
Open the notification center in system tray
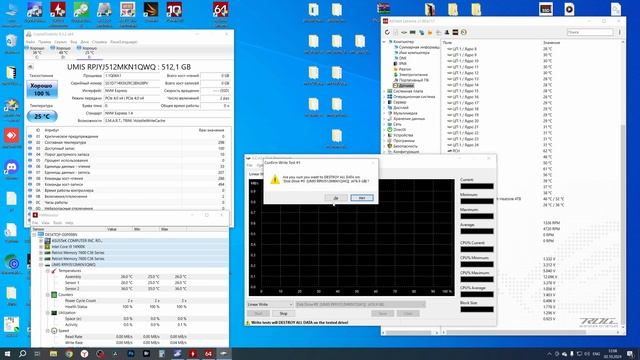(x=630, y=353)
